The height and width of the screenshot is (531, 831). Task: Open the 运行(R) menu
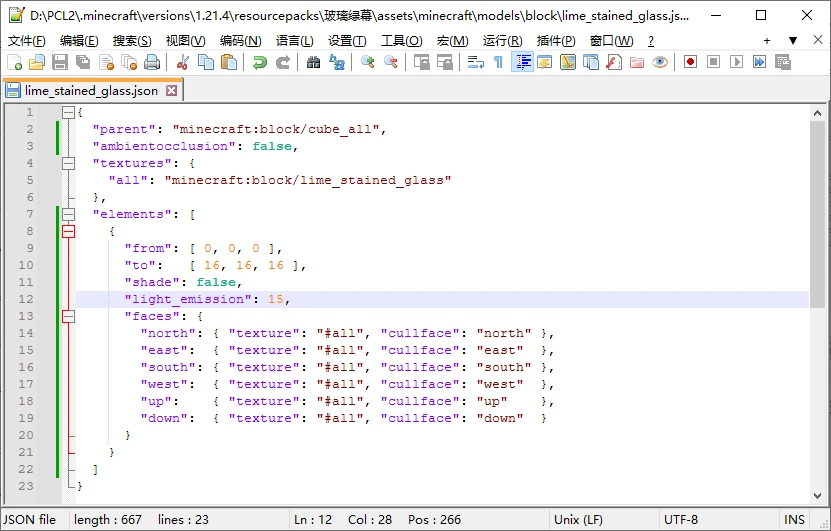tap(502, 41)
